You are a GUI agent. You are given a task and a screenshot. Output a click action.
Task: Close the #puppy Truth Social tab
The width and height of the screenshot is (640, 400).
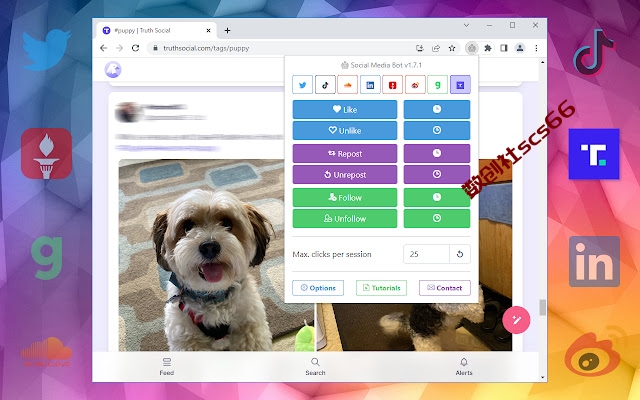(208, 31)
